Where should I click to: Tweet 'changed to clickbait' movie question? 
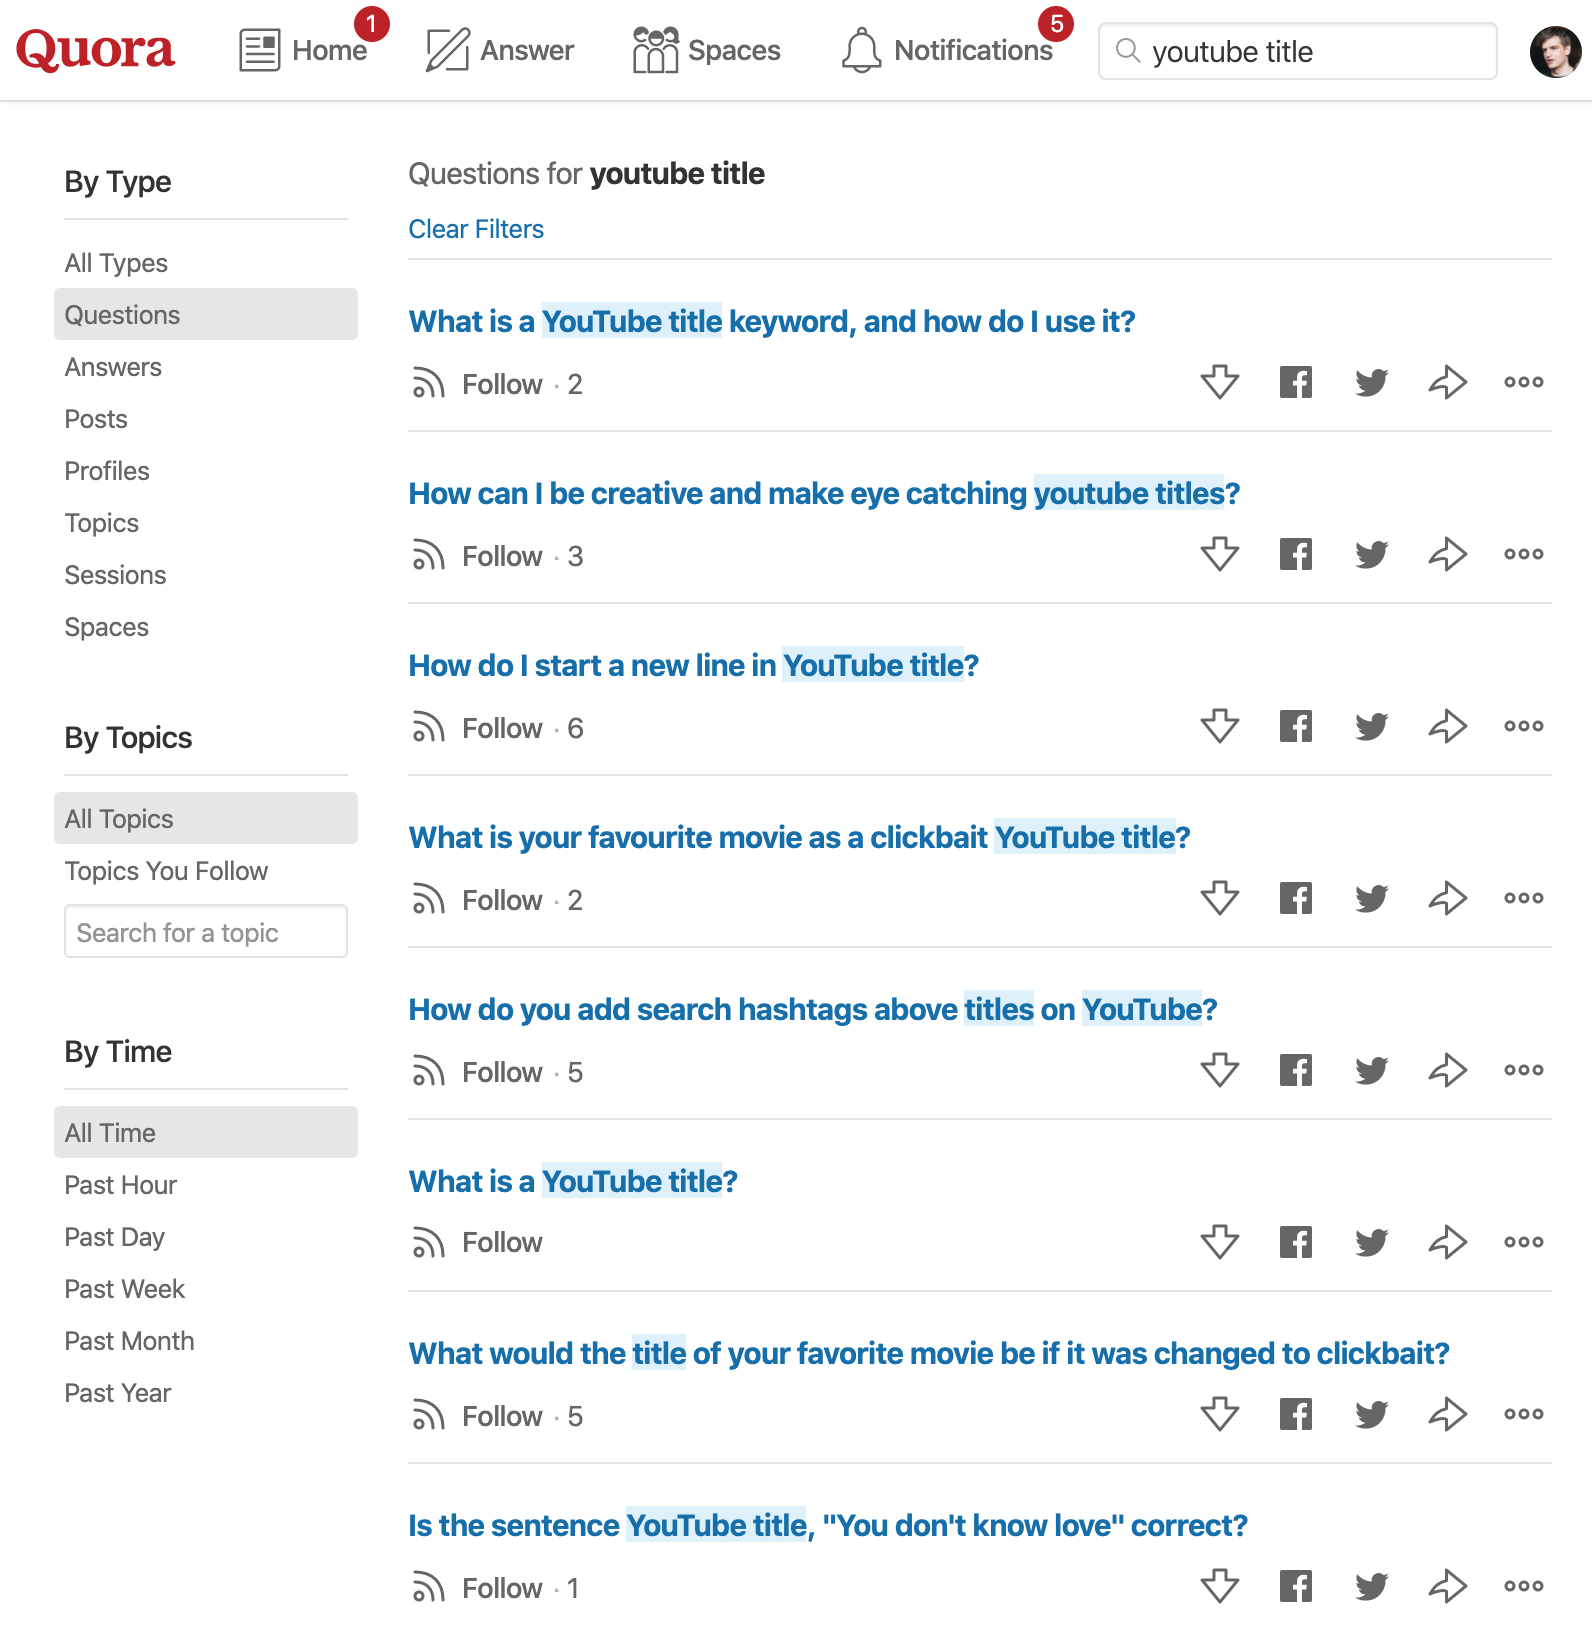pos(1372,1414)
